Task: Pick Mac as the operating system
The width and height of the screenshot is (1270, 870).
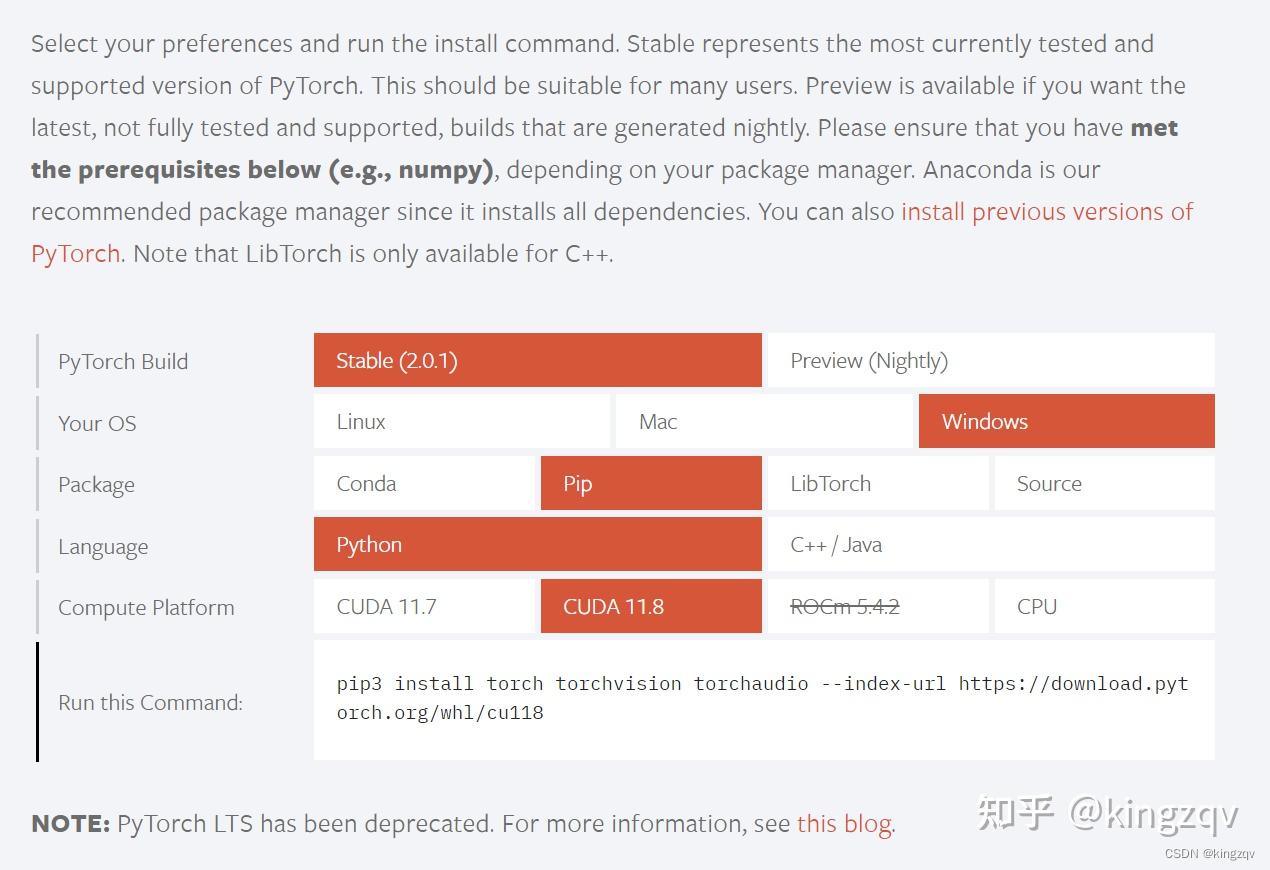Action: click(x=764, y=421)
